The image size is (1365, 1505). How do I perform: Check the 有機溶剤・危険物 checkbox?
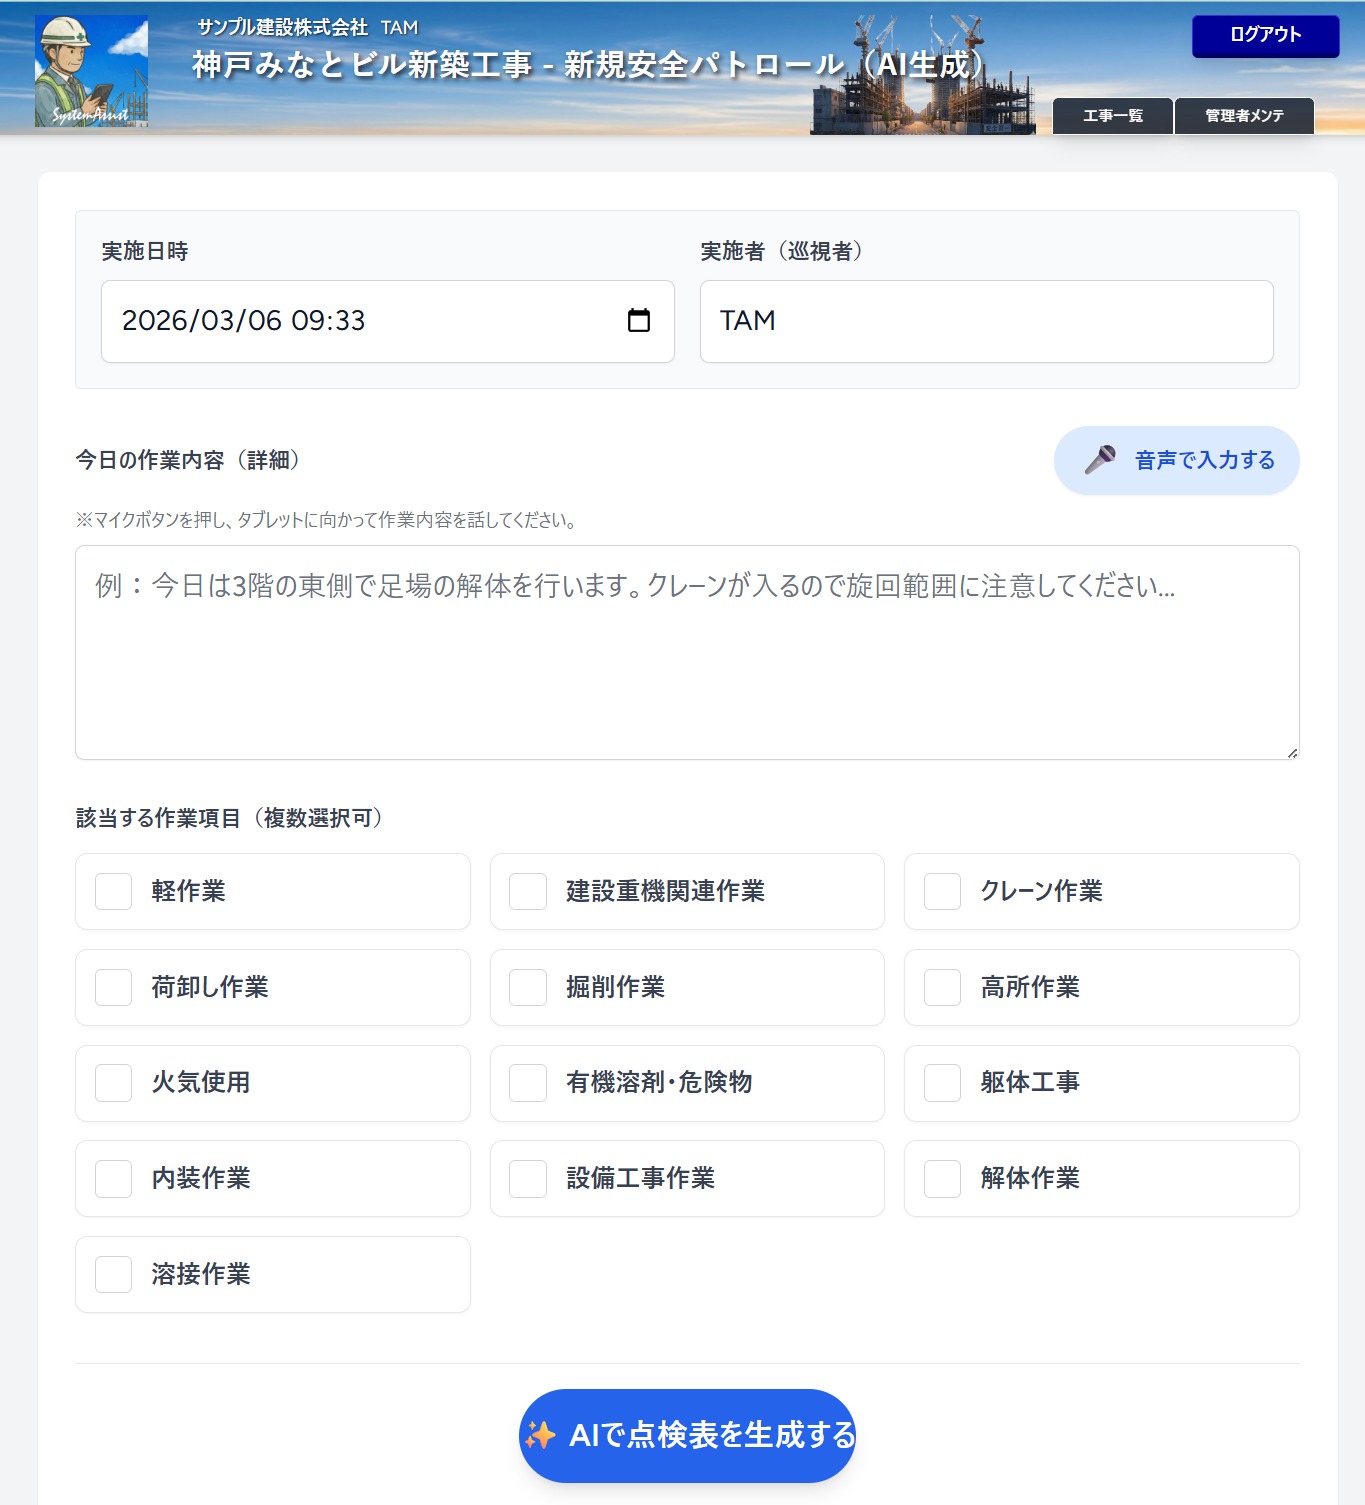click(528, 1083)
